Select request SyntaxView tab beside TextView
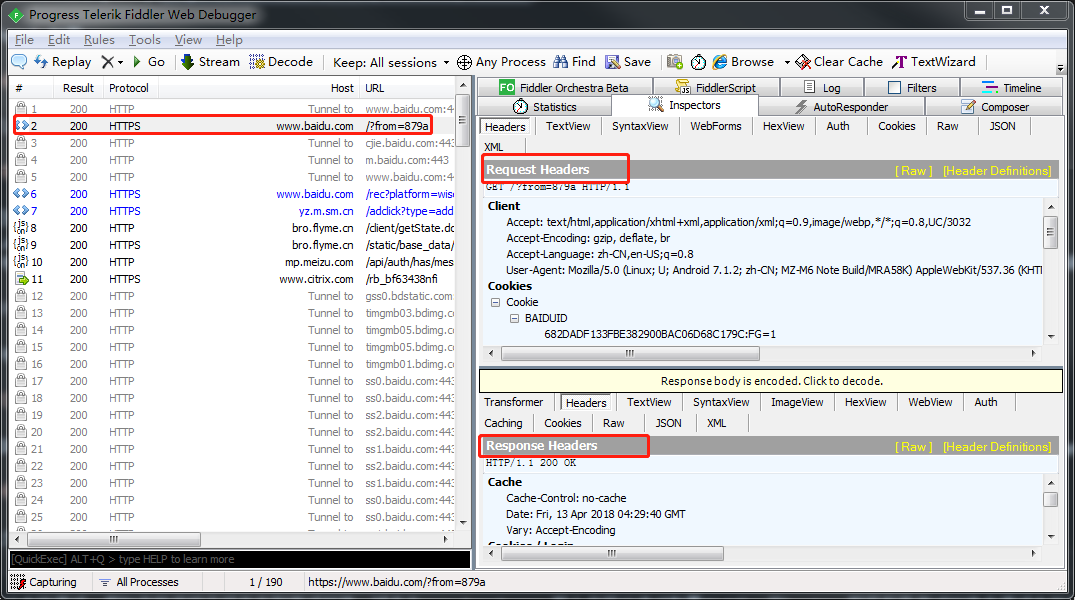 pos(640,126)
